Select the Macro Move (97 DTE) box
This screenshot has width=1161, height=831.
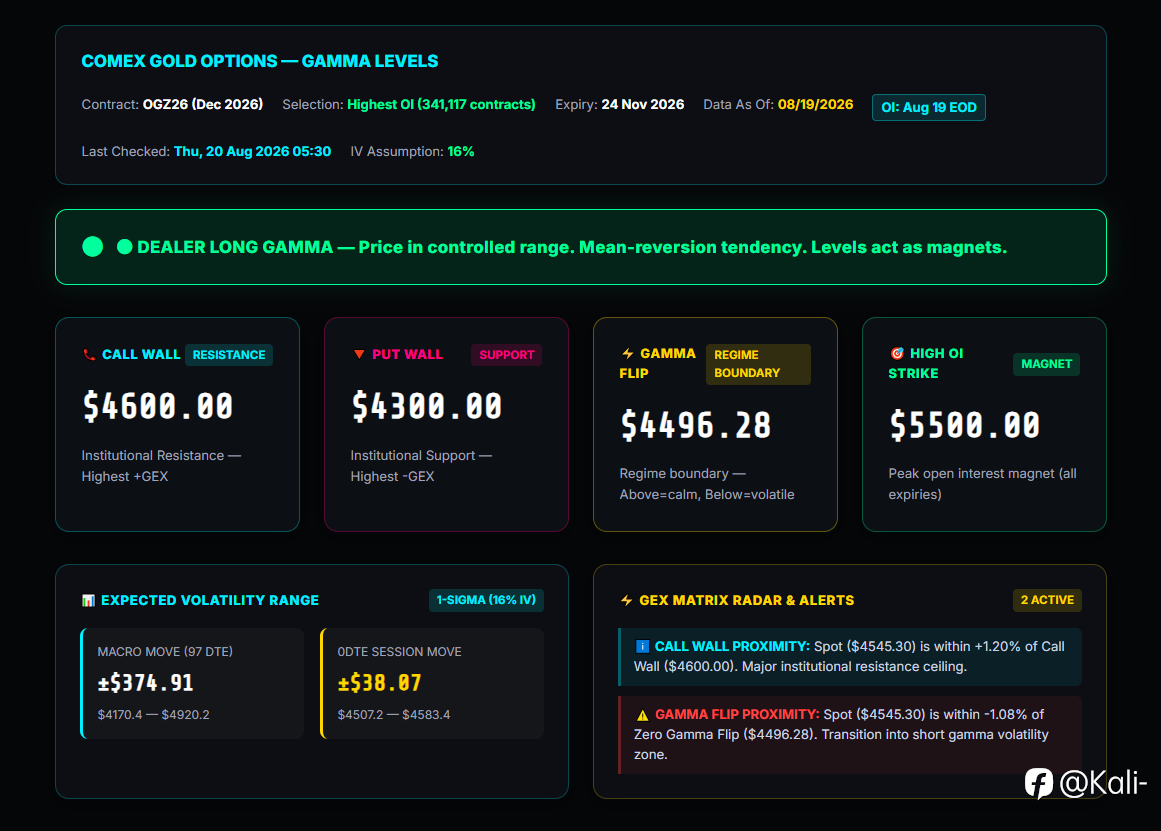click(x=193, y=683)
